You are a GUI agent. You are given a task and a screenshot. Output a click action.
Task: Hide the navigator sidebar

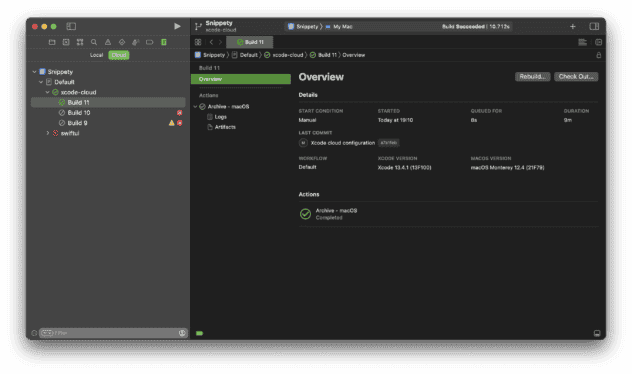pos(71,26)
